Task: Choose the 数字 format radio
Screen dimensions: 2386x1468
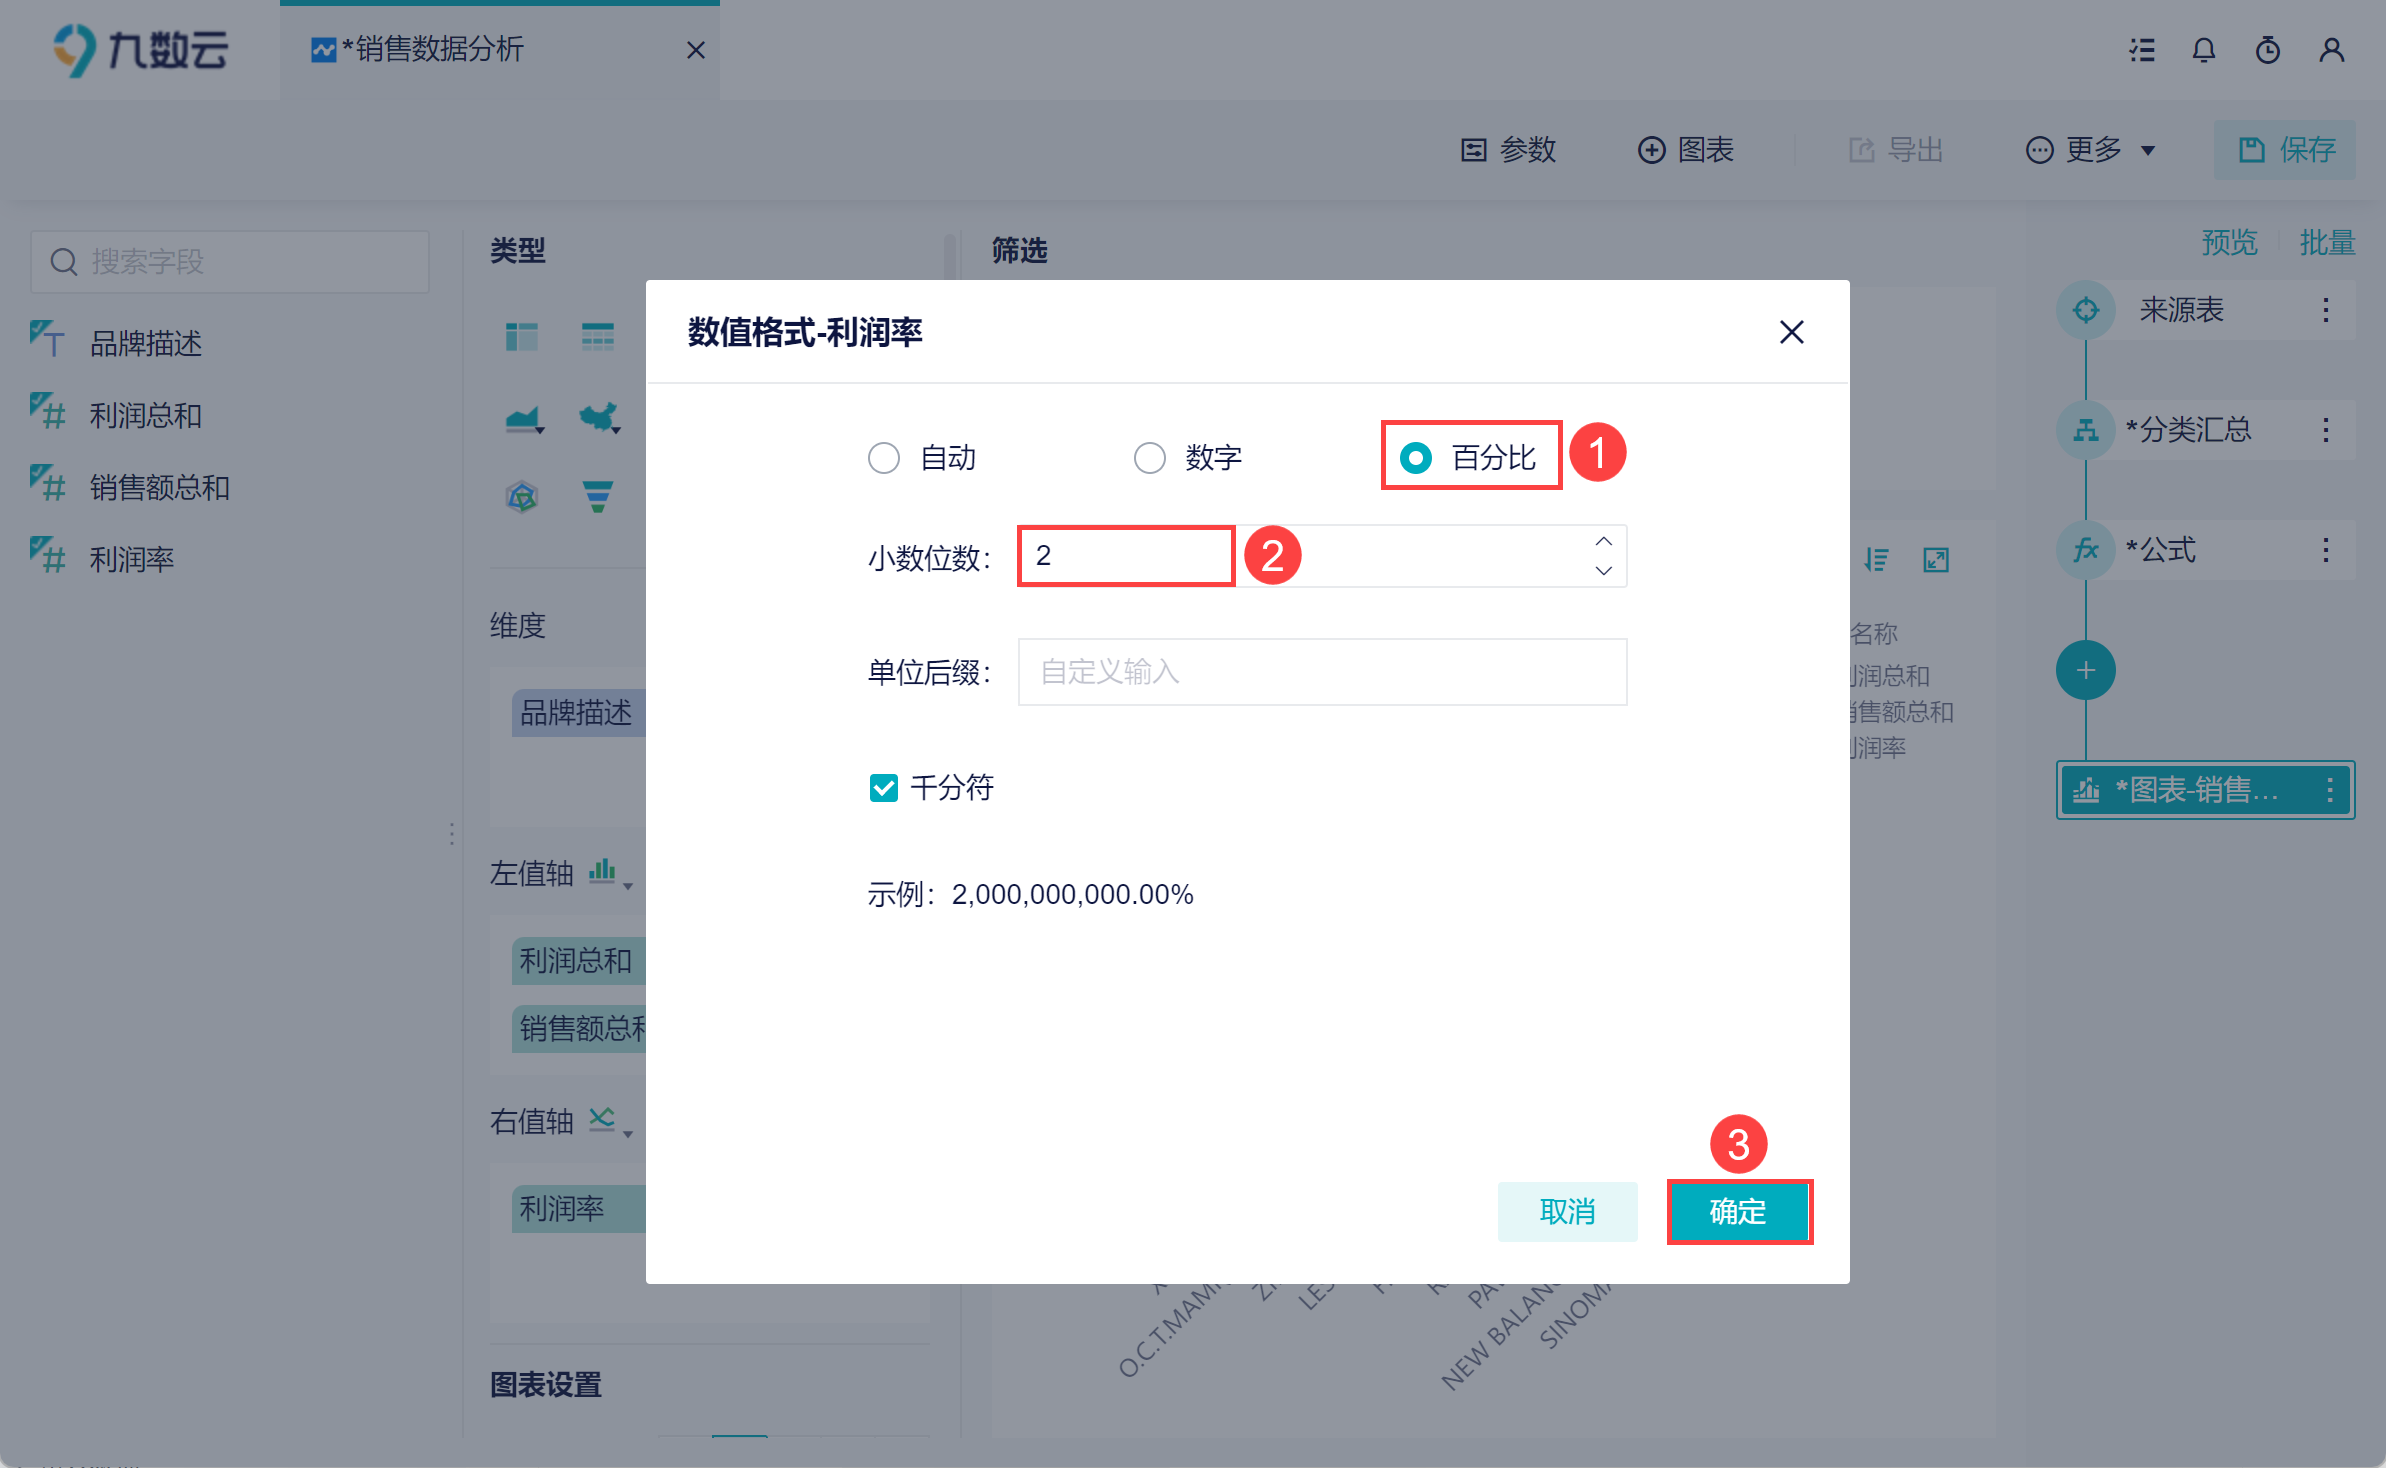Action: pyautogui.click(x=1150, y=458)
